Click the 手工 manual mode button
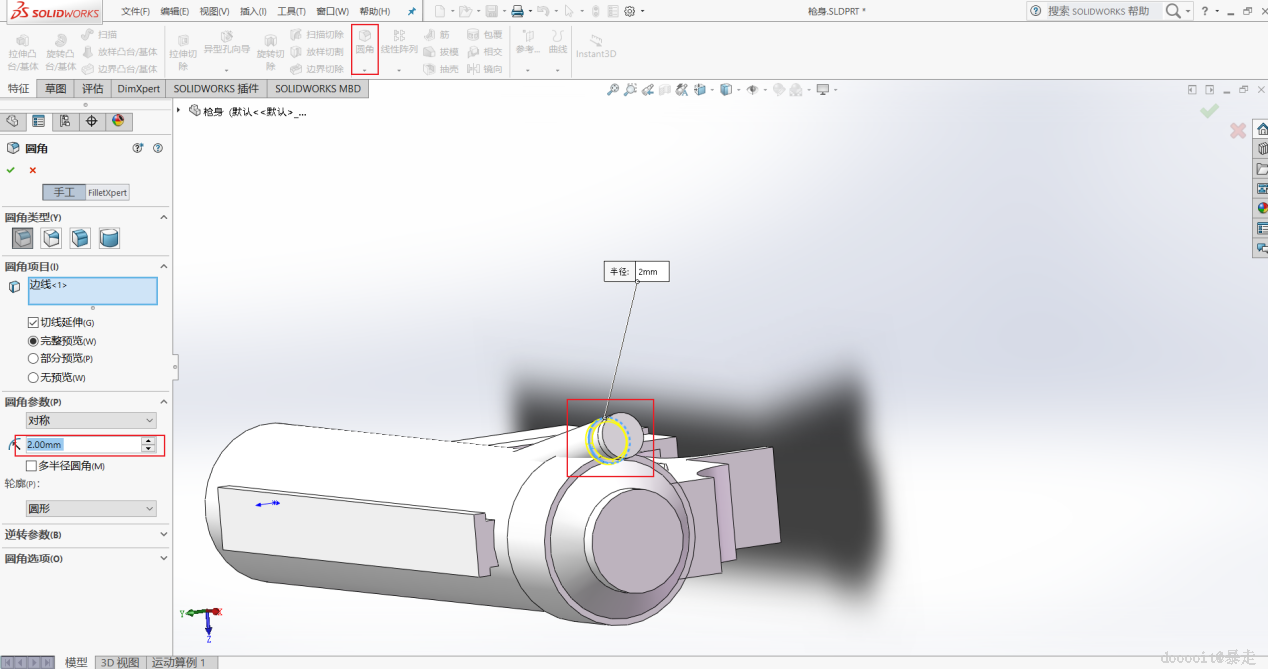 click(x=64, y=192)
